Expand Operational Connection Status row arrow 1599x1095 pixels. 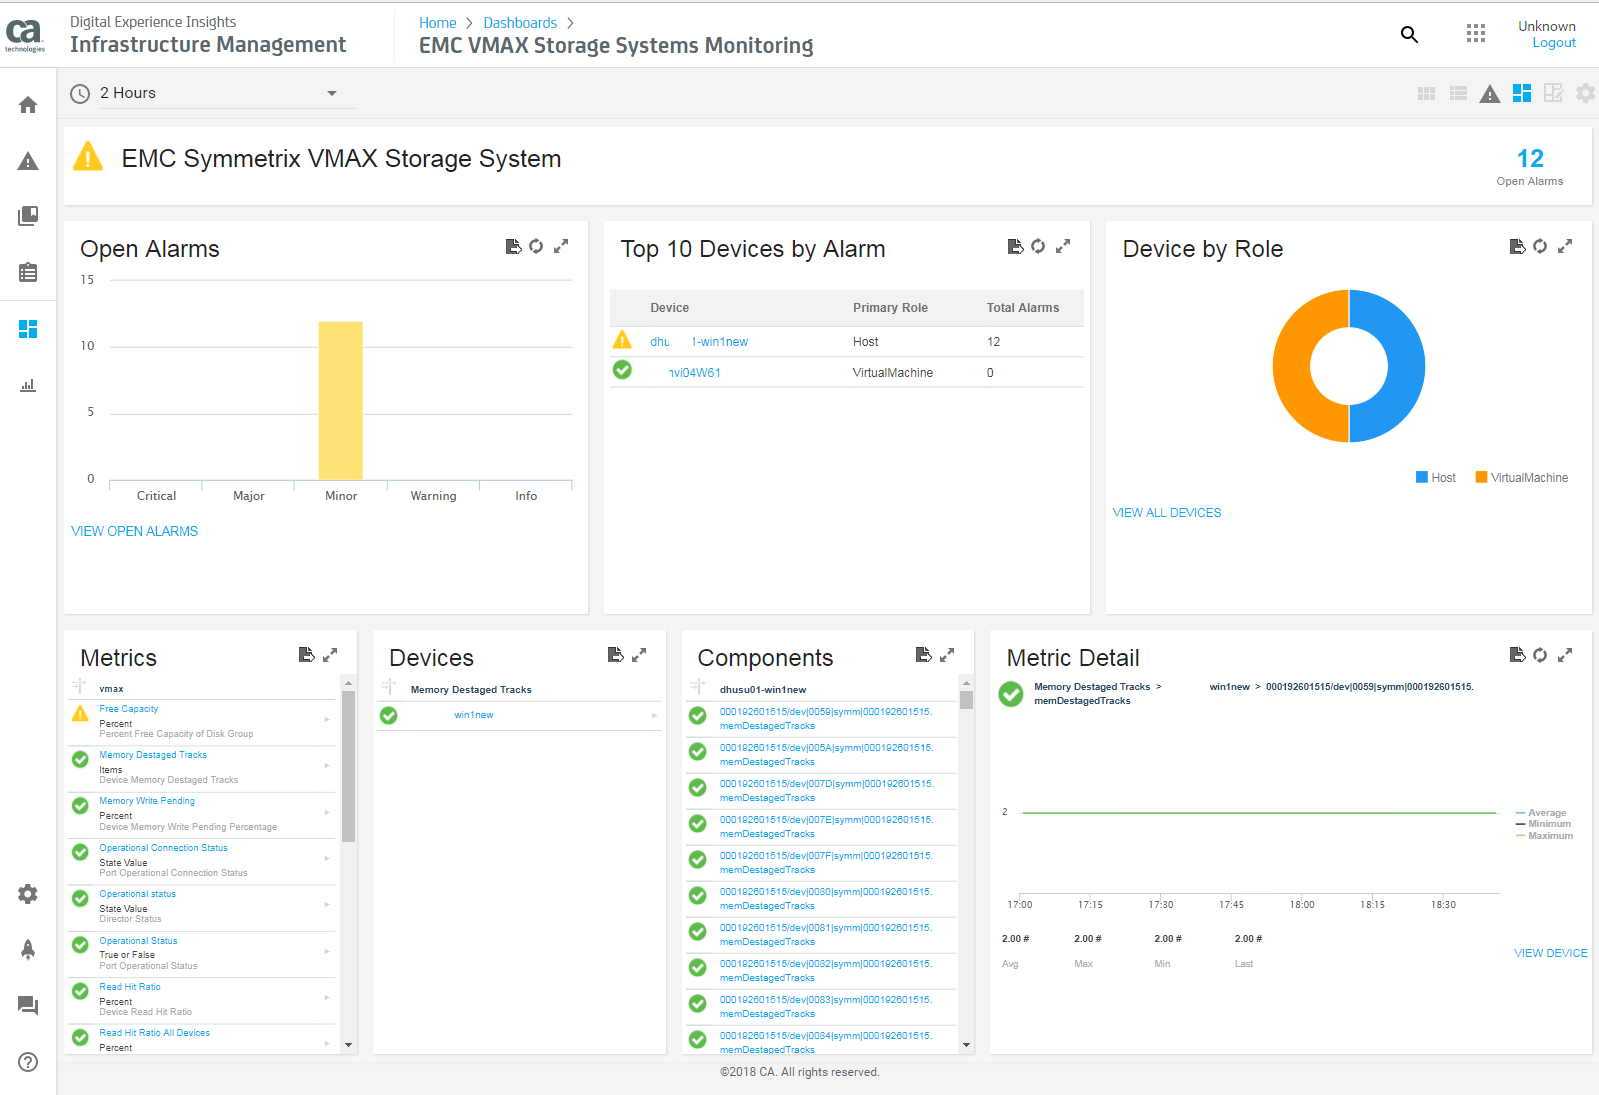(327, 859)
